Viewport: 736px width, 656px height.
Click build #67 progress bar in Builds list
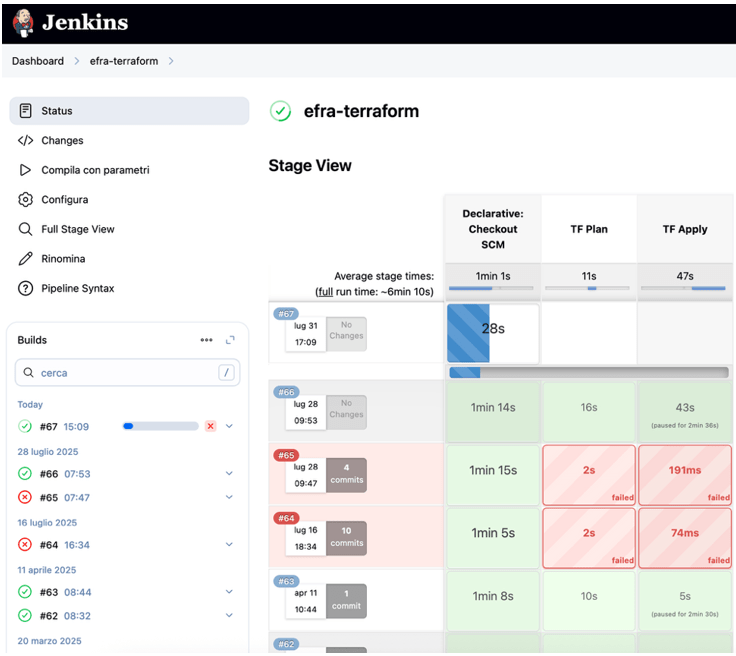click(160, 426)
